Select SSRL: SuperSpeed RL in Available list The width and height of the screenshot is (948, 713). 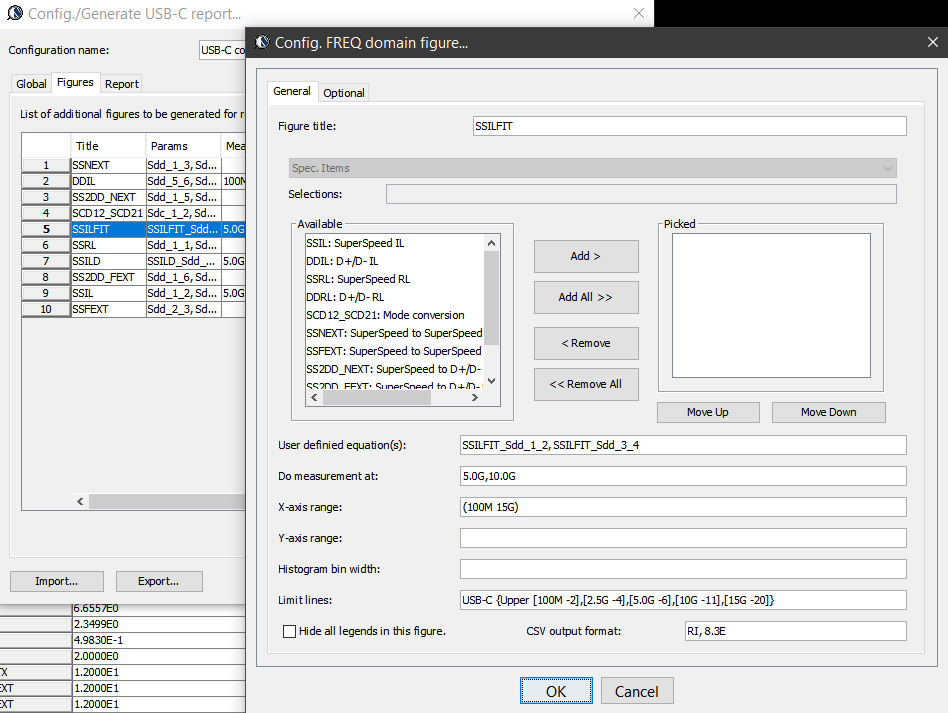357,279
